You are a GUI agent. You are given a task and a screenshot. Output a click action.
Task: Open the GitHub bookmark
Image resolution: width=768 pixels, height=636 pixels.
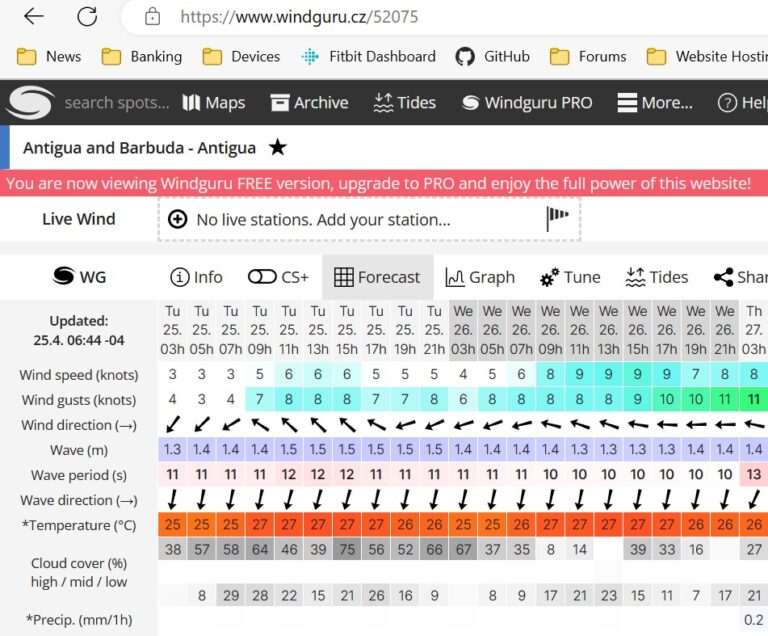click(x=492, y=56)
